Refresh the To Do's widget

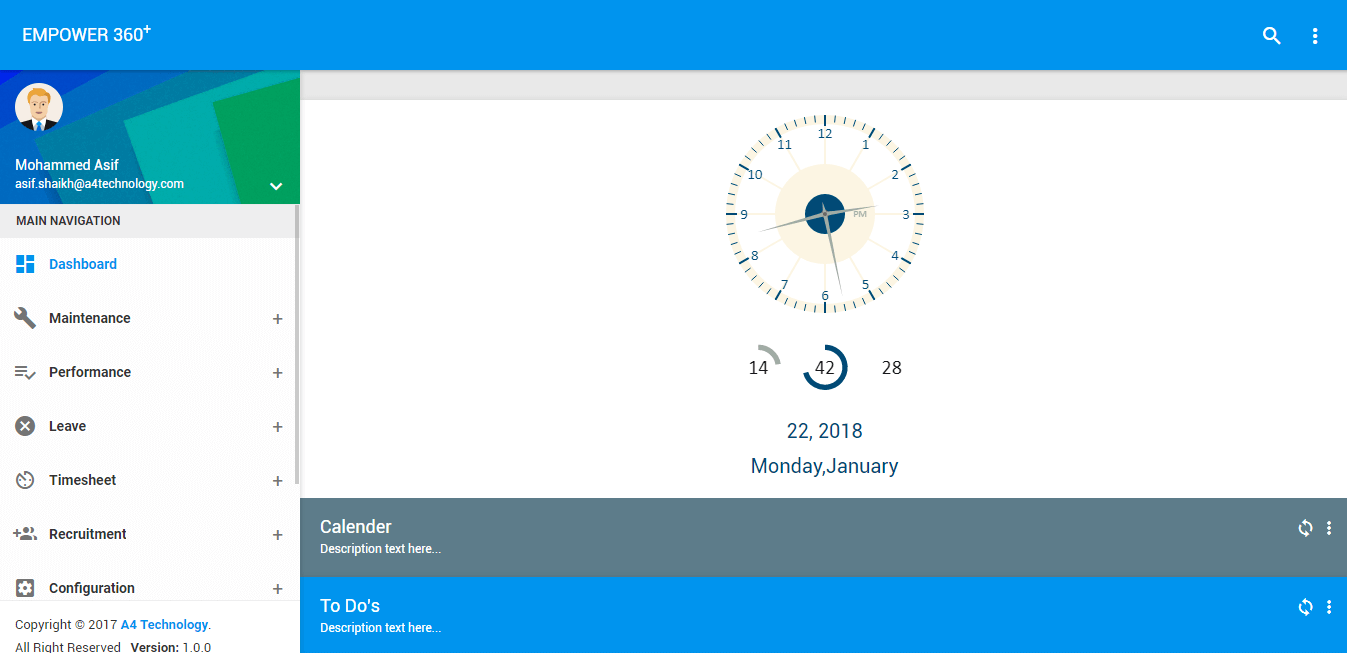1305,606
